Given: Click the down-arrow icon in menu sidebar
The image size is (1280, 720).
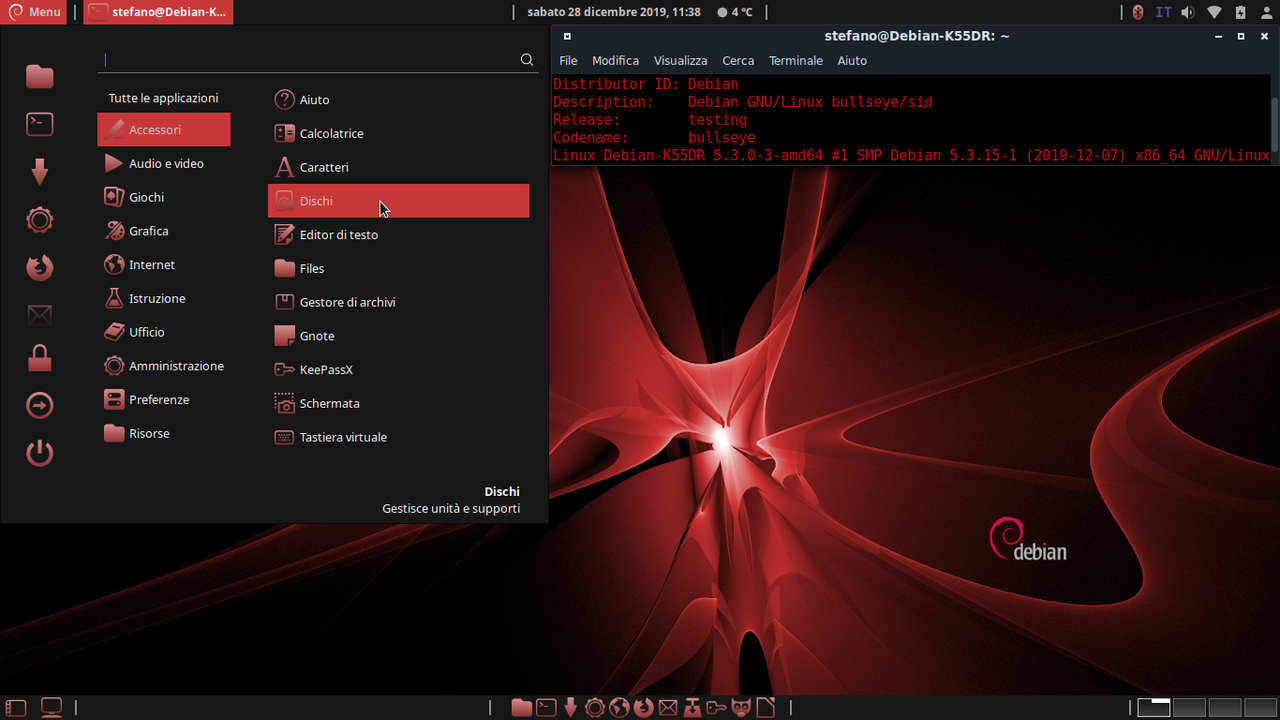Looking at the screenshot, I should 40,172.
